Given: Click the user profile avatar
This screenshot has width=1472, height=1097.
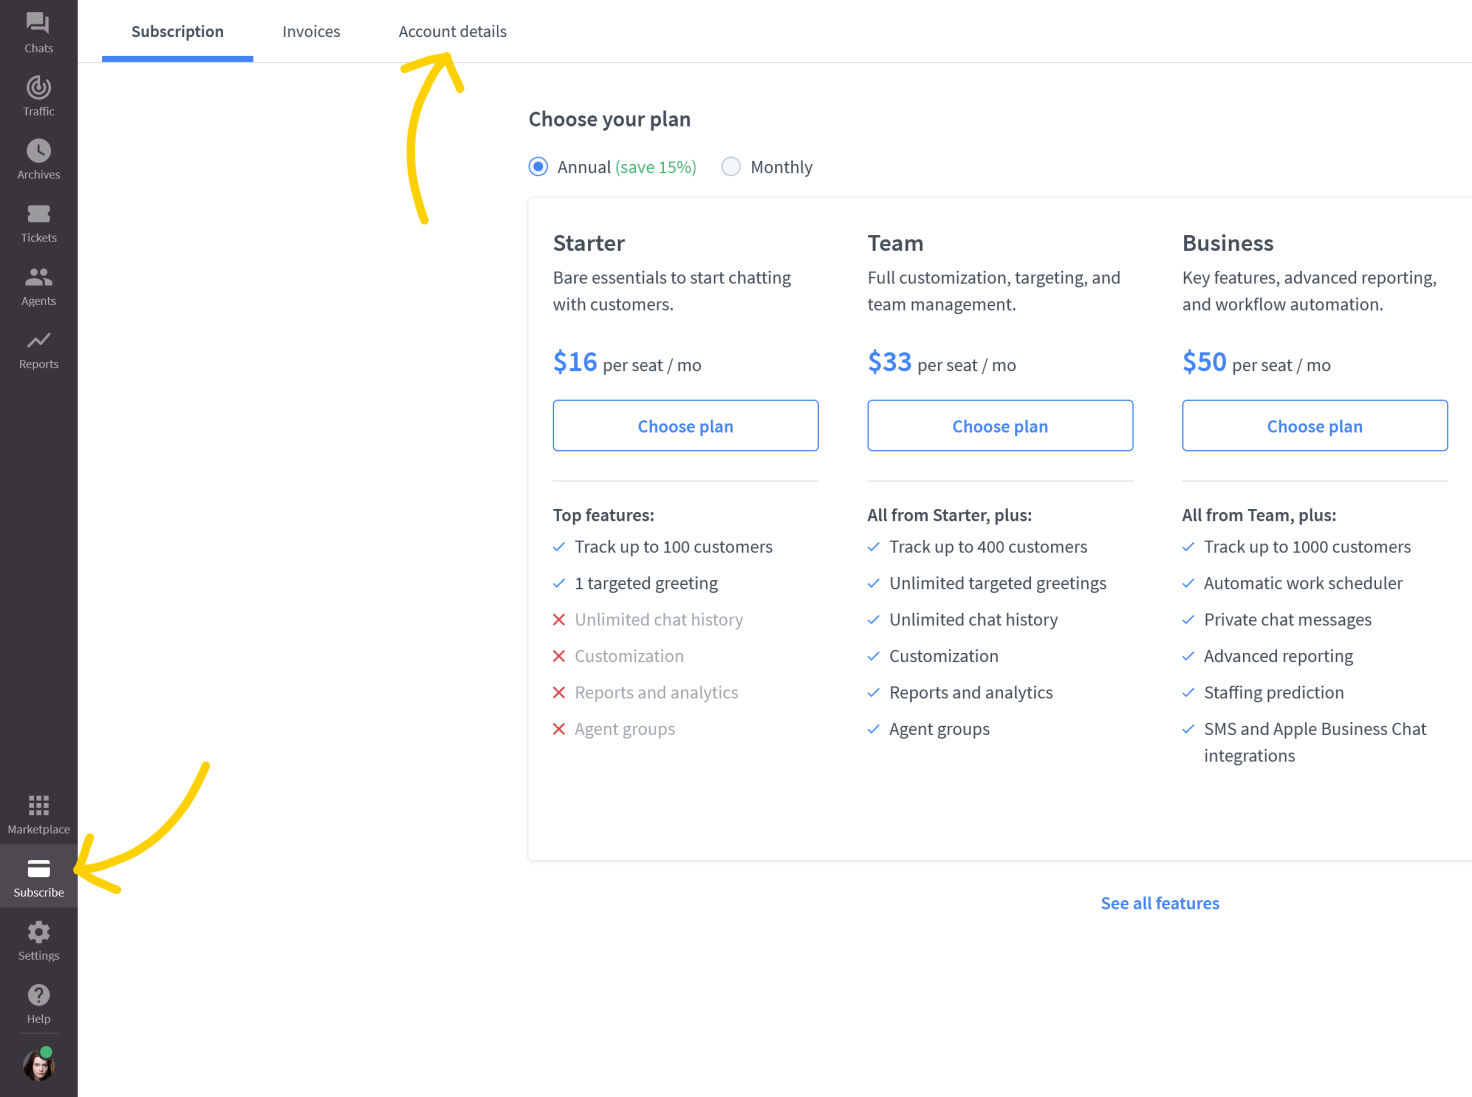Looking at the screenshot, I should click(x=38, y=1065).
